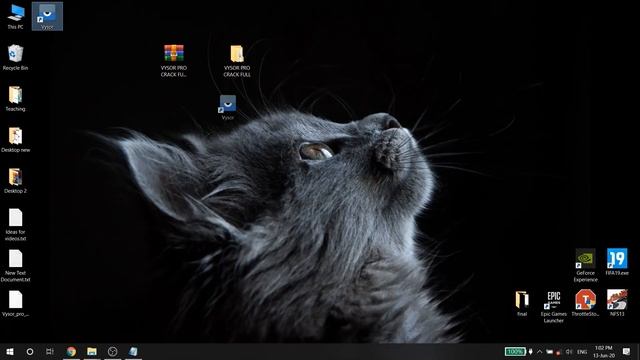Select the Recycle Bin icon

coord(16,58)
